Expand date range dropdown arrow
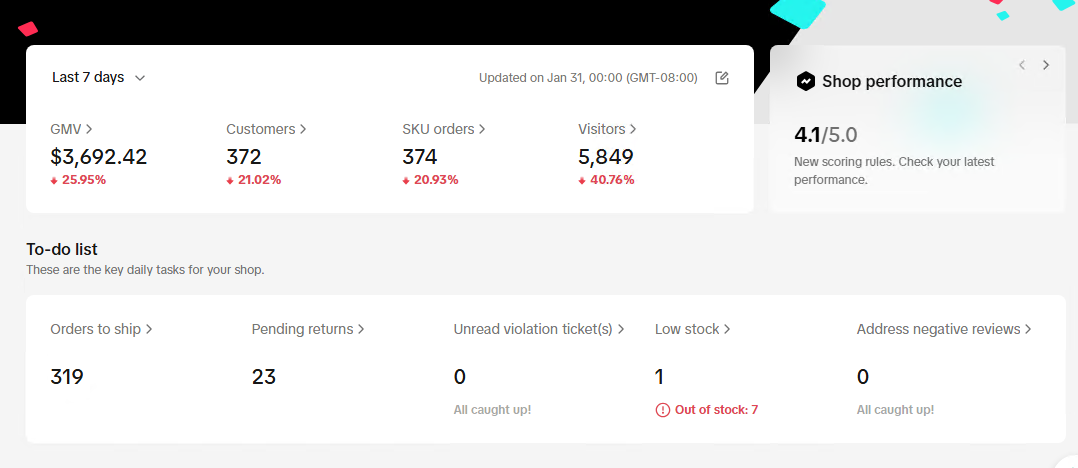Viewport: 1078px width, 468px height. (x=140, y=78)
